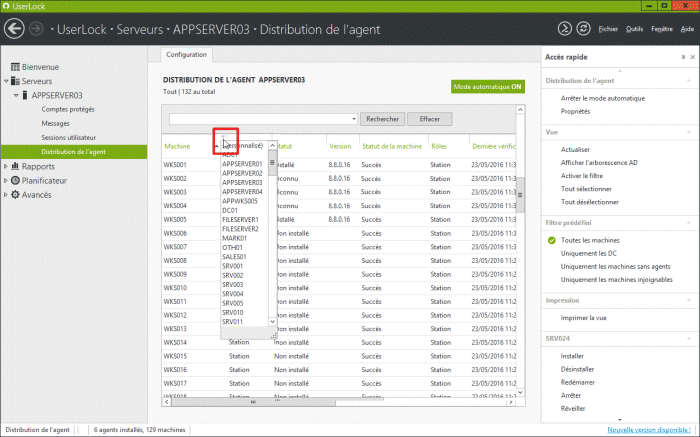Collapse the Distribution de l'agent quick section

pyautogui.click(x=688, y=81)
